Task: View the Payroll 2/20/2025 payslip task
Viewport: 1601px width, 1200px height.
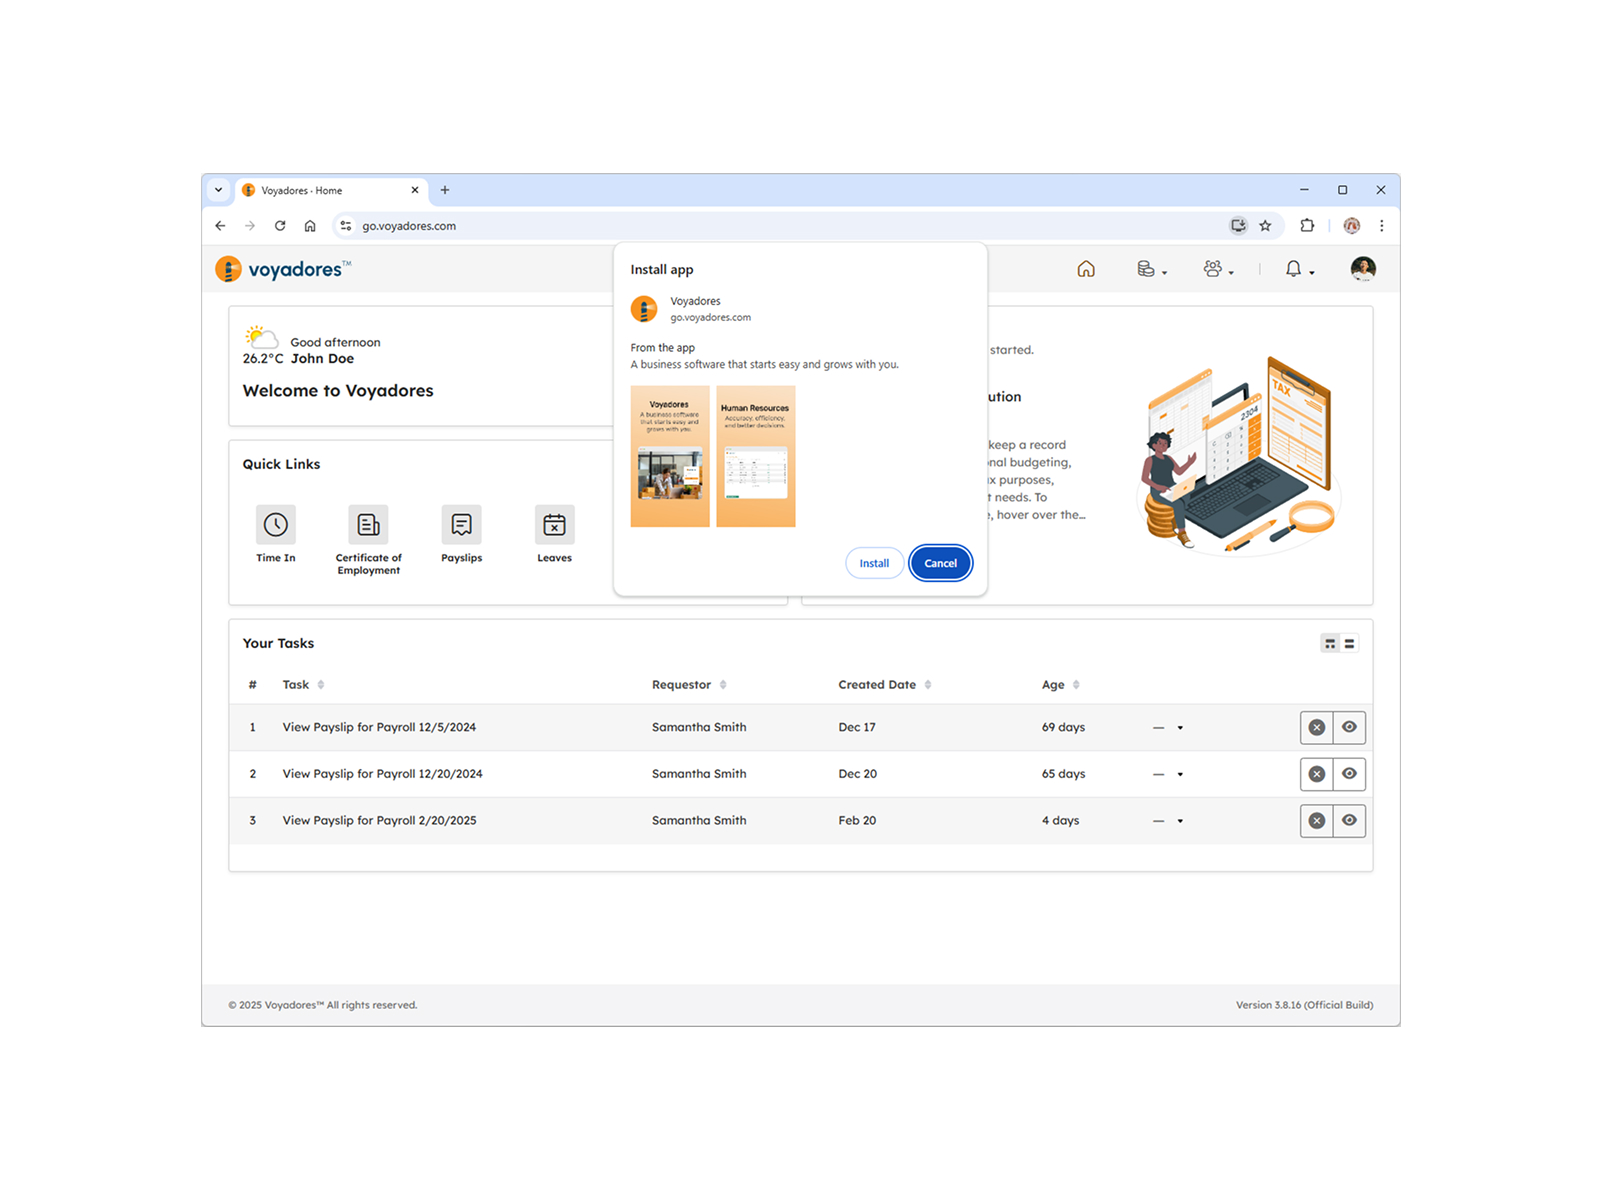Action: (x=1349, y=821)
